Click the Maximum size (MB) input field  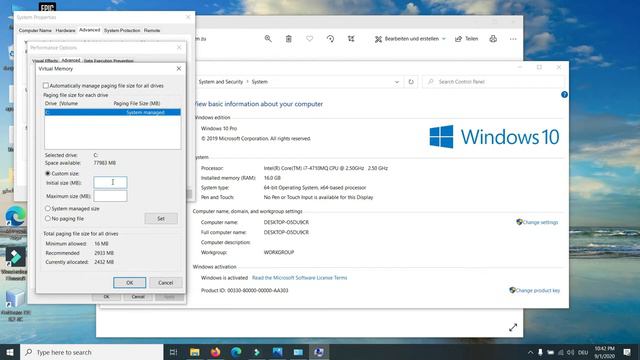pos(110,196)
